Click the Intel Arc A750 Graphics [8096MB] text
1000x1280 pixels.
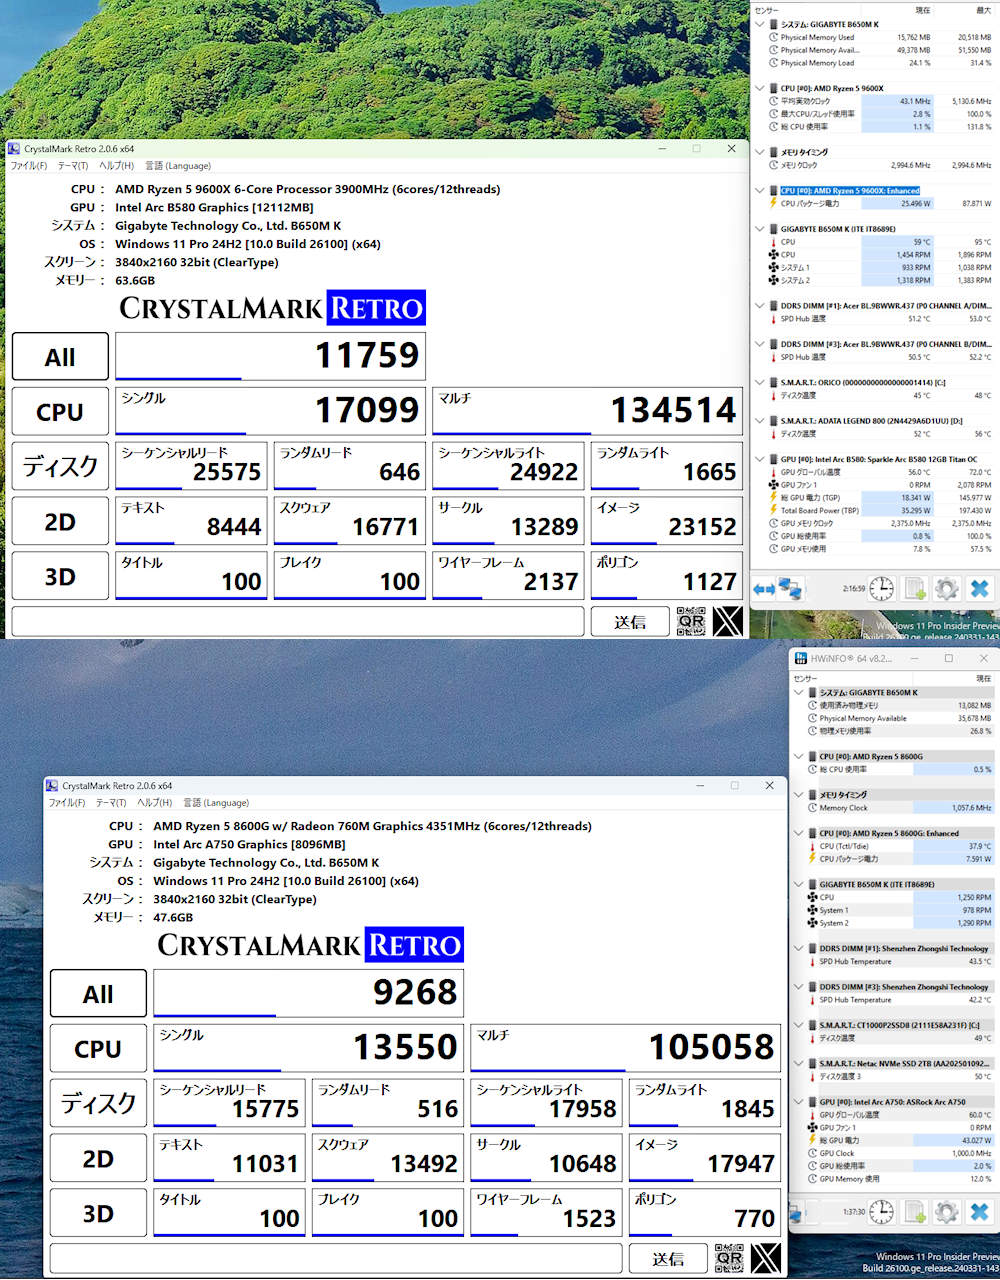click(249, 844)
